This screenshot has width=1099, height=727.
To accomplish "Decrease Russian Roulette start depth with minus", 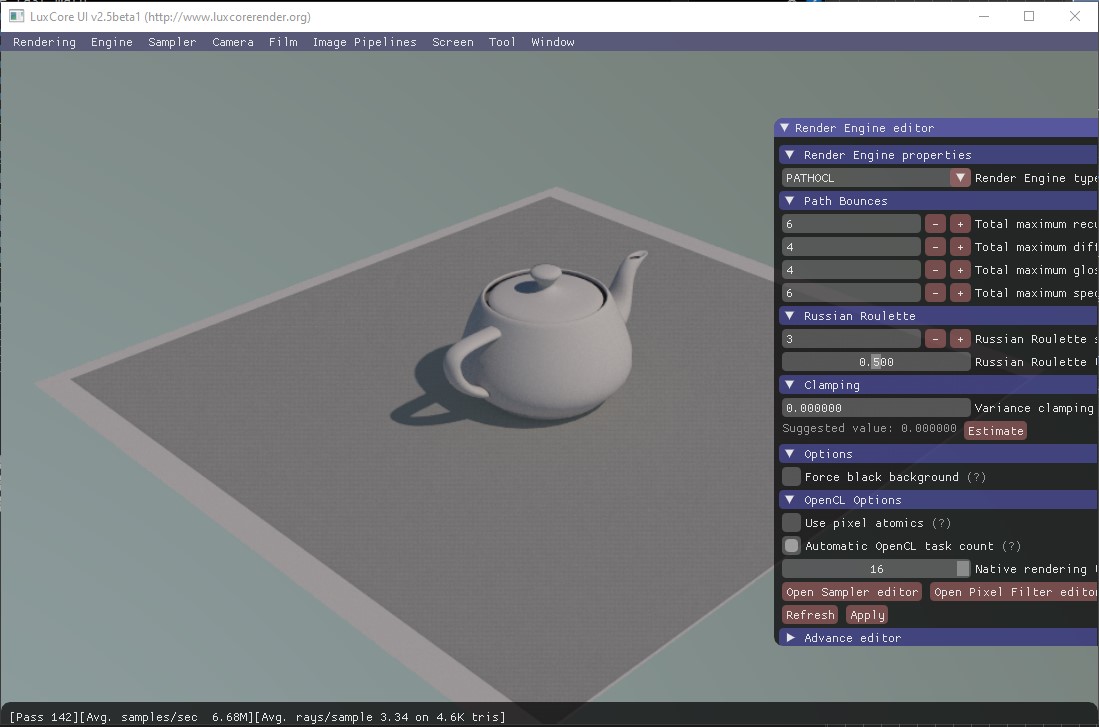I will [935, 339].
